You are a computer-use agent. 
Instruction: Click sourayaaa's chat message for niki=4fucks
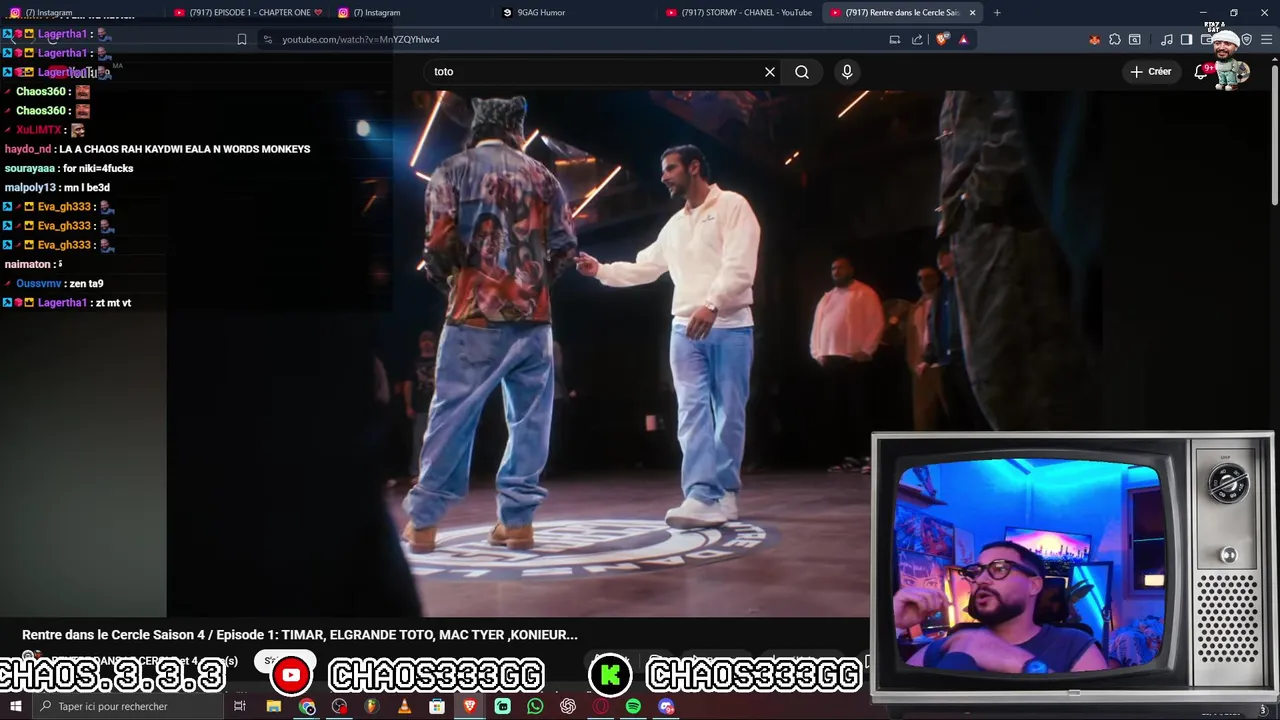coord(69,168)
